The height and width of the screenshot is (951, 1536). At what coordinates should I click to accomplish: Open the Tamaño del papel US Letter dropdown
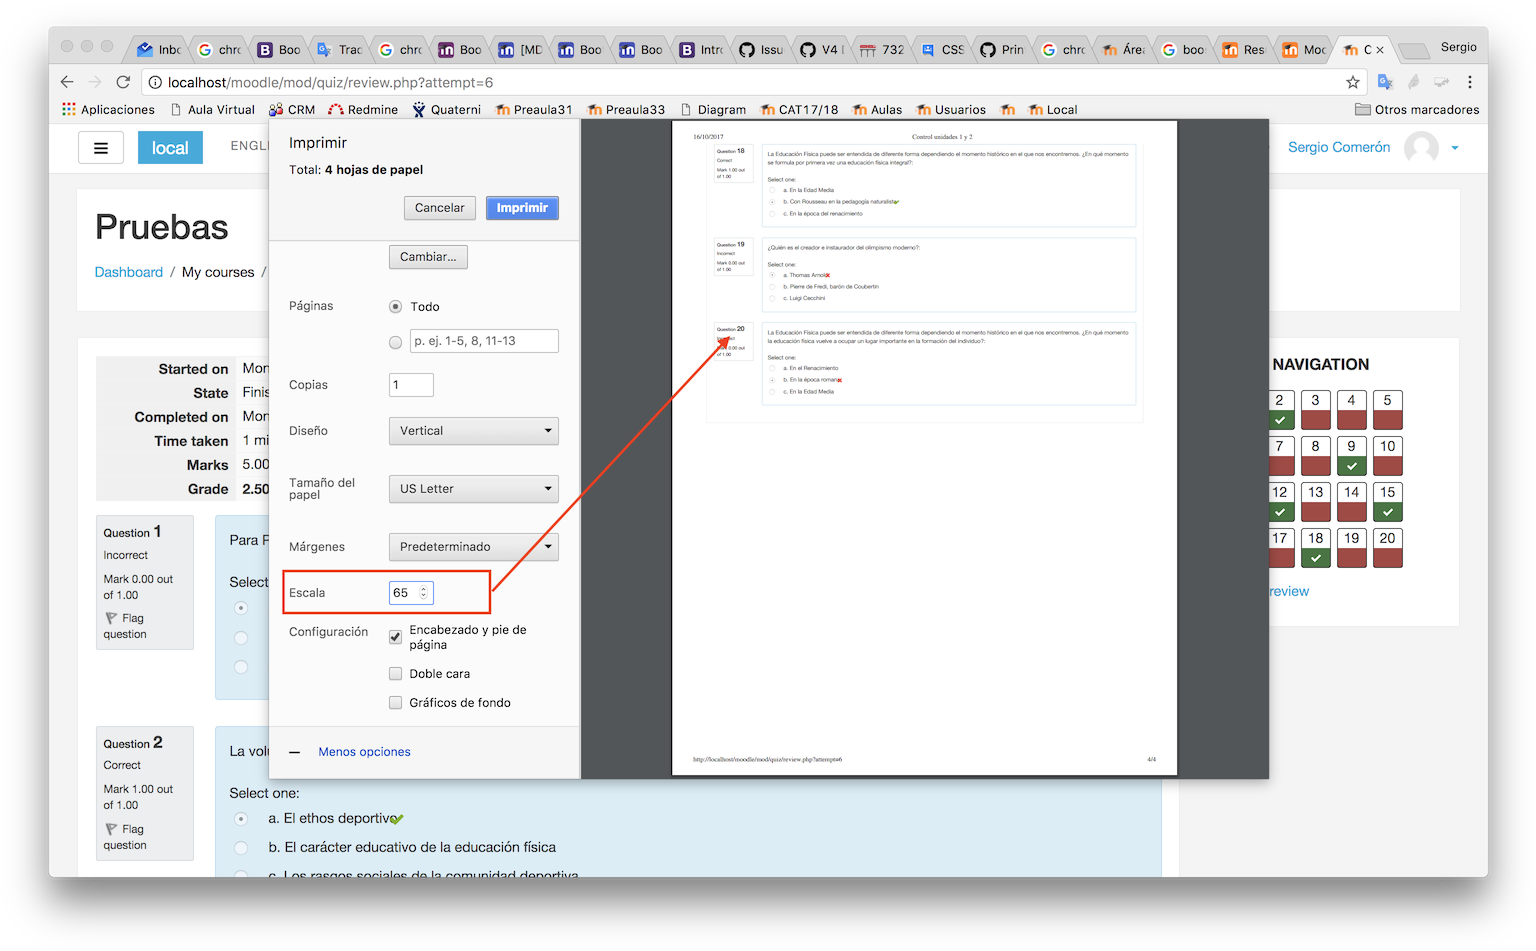pos(473,489)
